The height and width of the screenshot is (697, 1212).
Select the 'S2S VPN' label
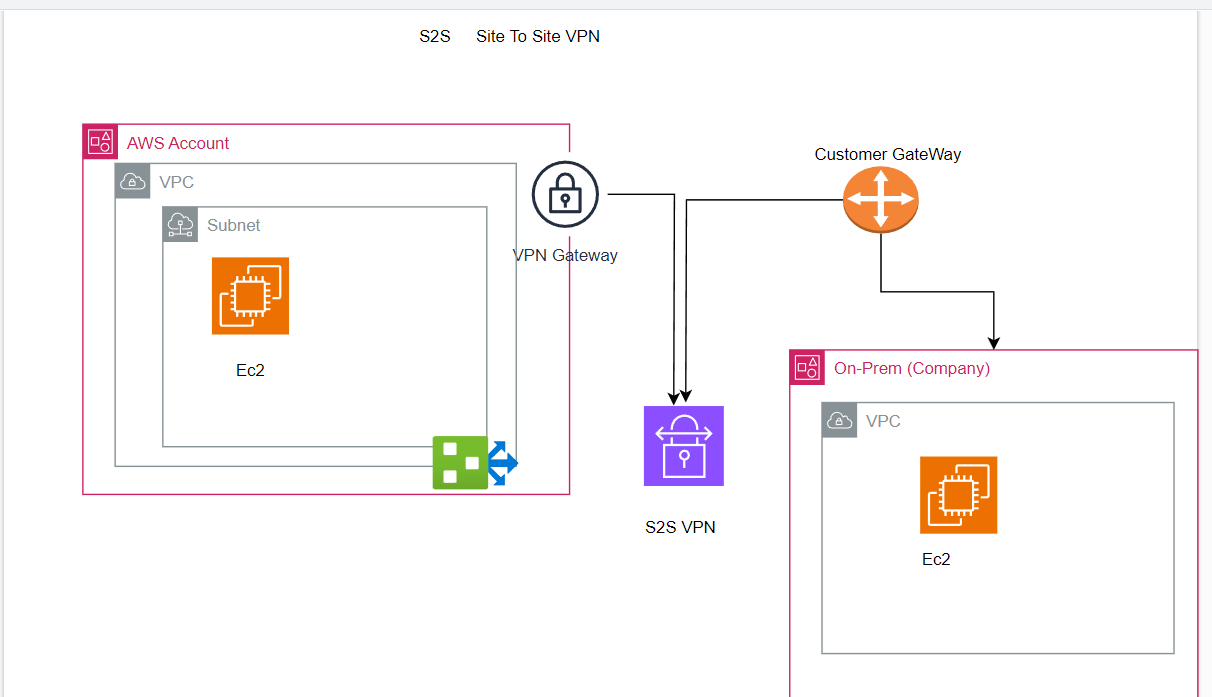681,527
